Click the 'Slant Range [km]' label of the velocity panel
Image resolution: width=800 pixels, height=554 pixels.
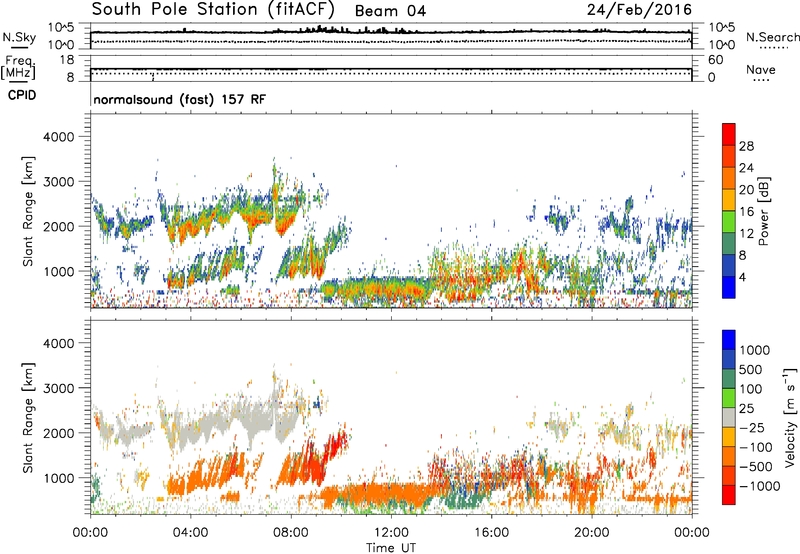click(x=28, y=417)
